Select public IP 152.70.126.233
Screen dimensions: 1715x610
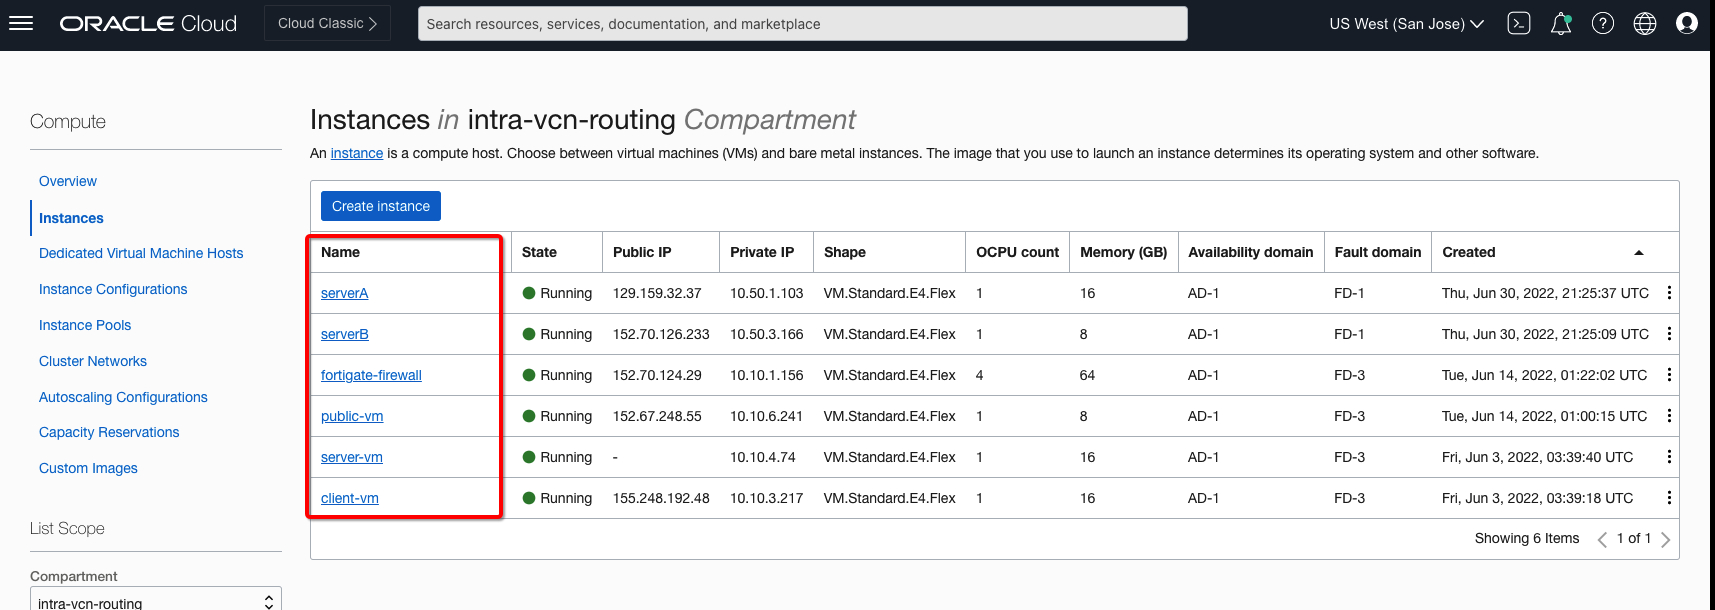pyautogui.click(x=661, y=334)
